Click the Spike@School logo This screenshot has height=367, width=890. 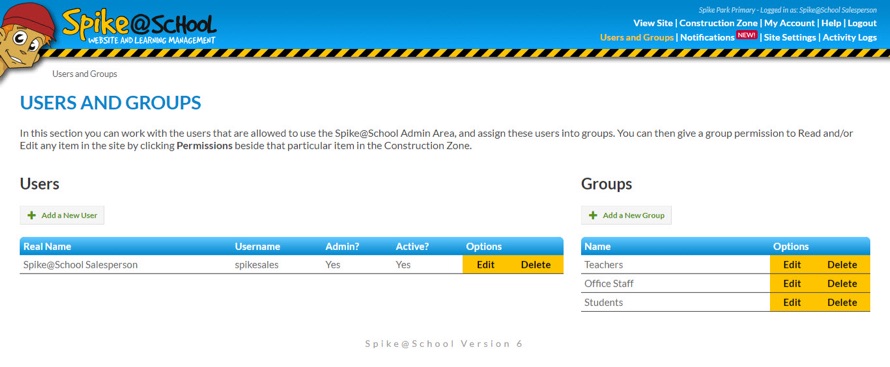[139, 27]
